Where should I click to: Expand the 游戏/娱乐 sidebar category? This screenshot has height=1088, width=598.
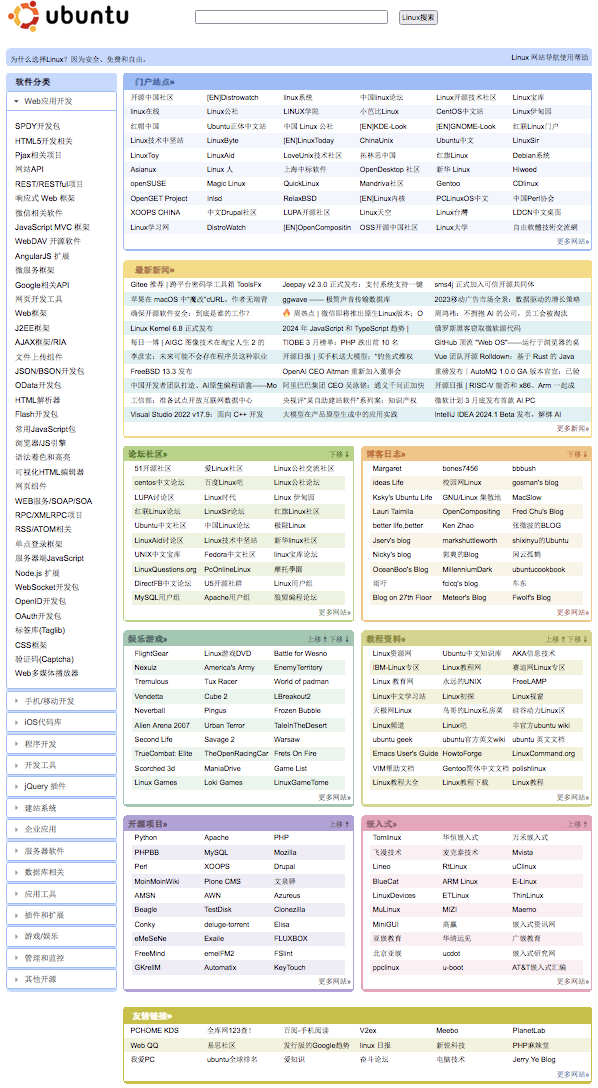[61, 936]
